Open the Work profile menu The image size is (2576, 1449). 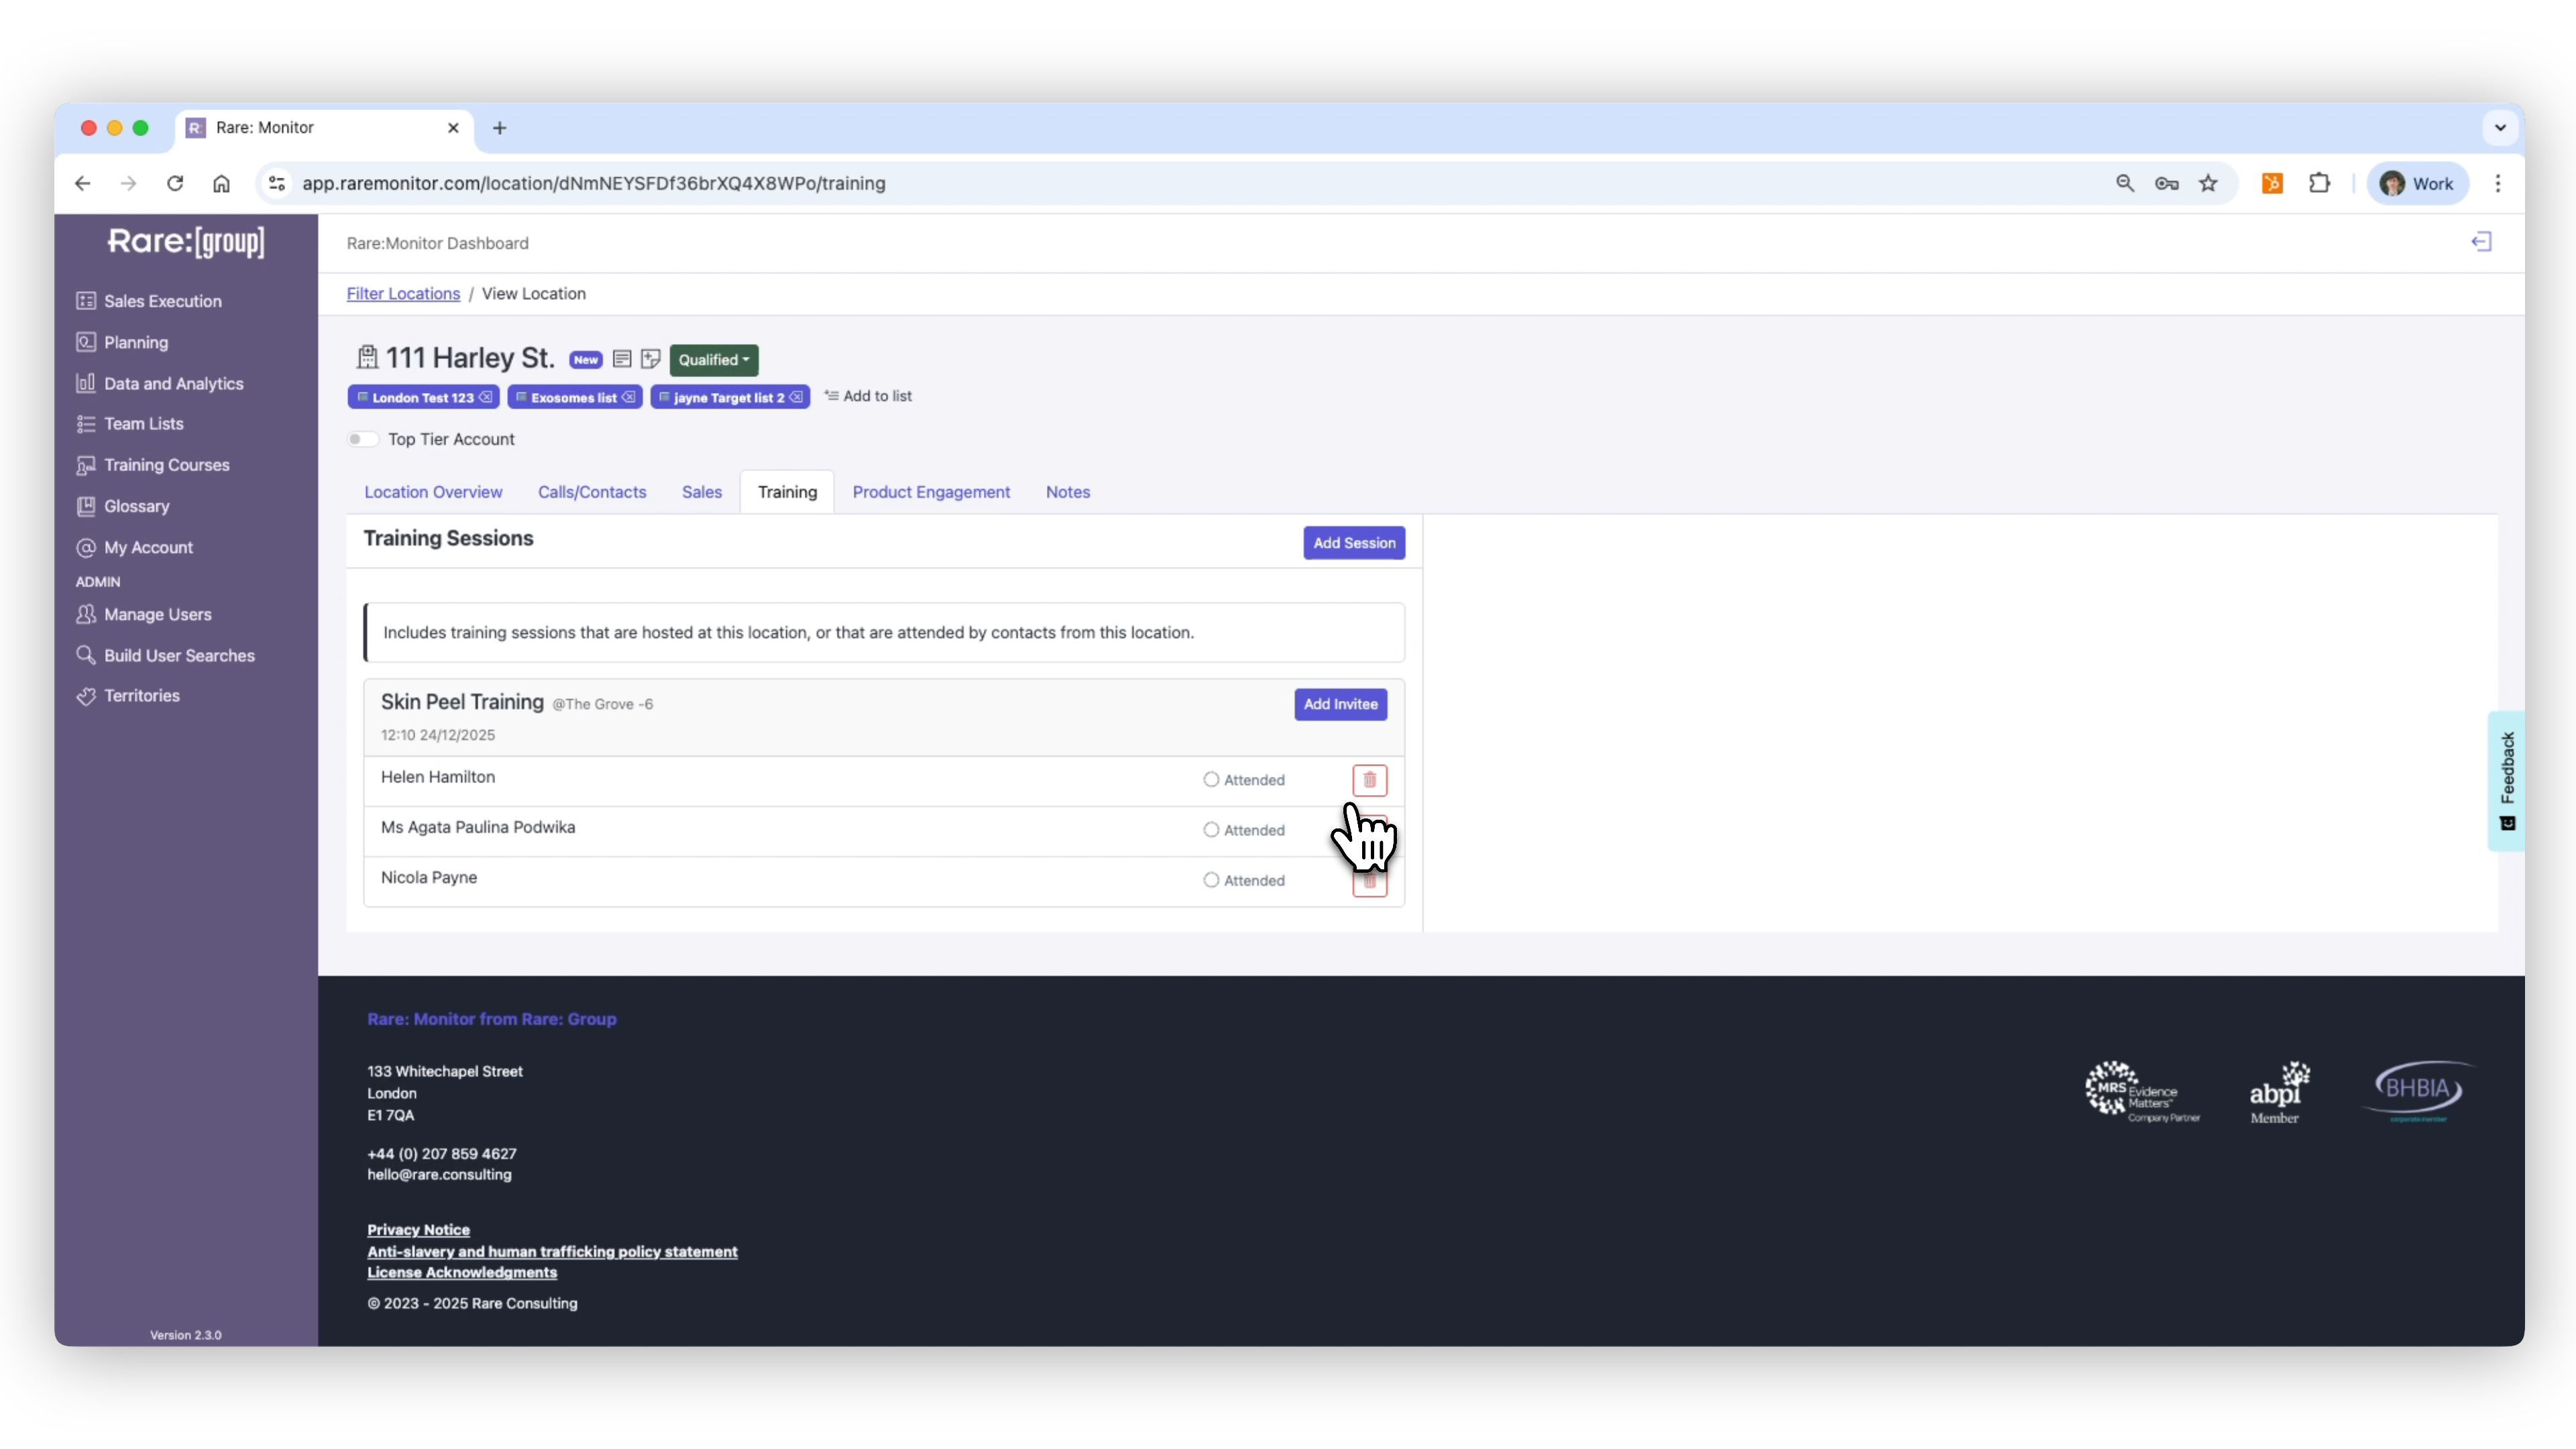click(2417, 183)
